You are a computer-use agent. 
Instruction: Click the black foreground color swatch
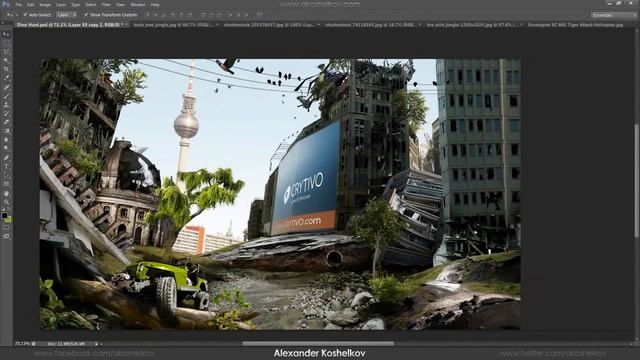(4, 216)
